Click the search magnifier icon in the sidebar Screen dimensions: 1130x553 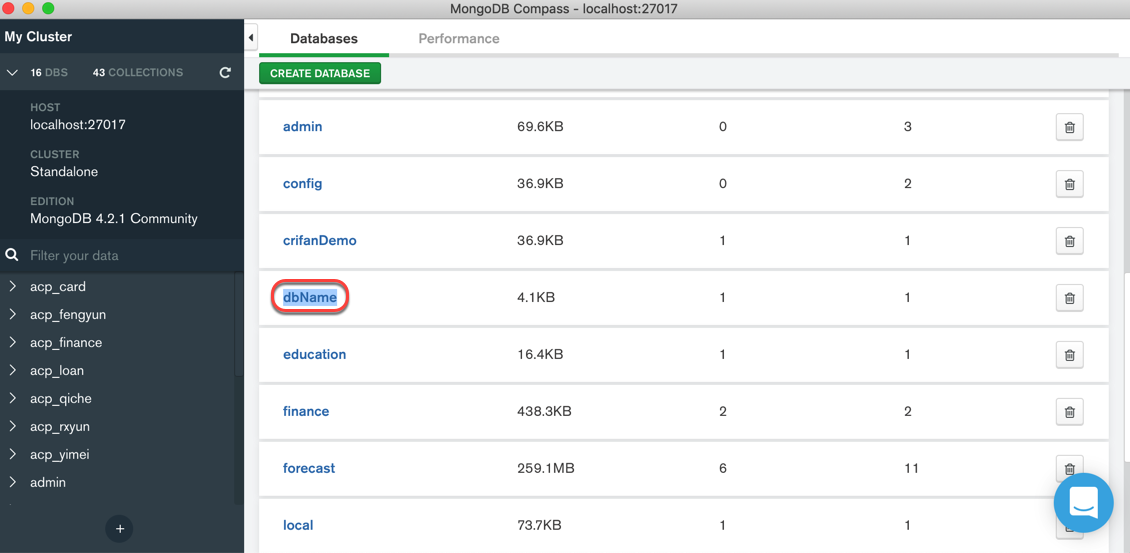click(12, 255)
